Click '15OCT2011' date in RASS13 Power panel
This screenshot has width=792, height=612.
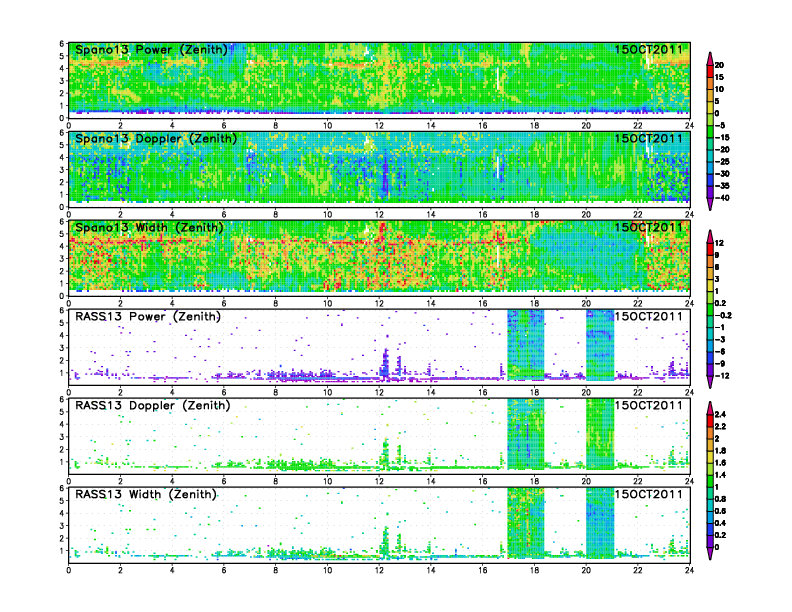(x=649, y=316)
